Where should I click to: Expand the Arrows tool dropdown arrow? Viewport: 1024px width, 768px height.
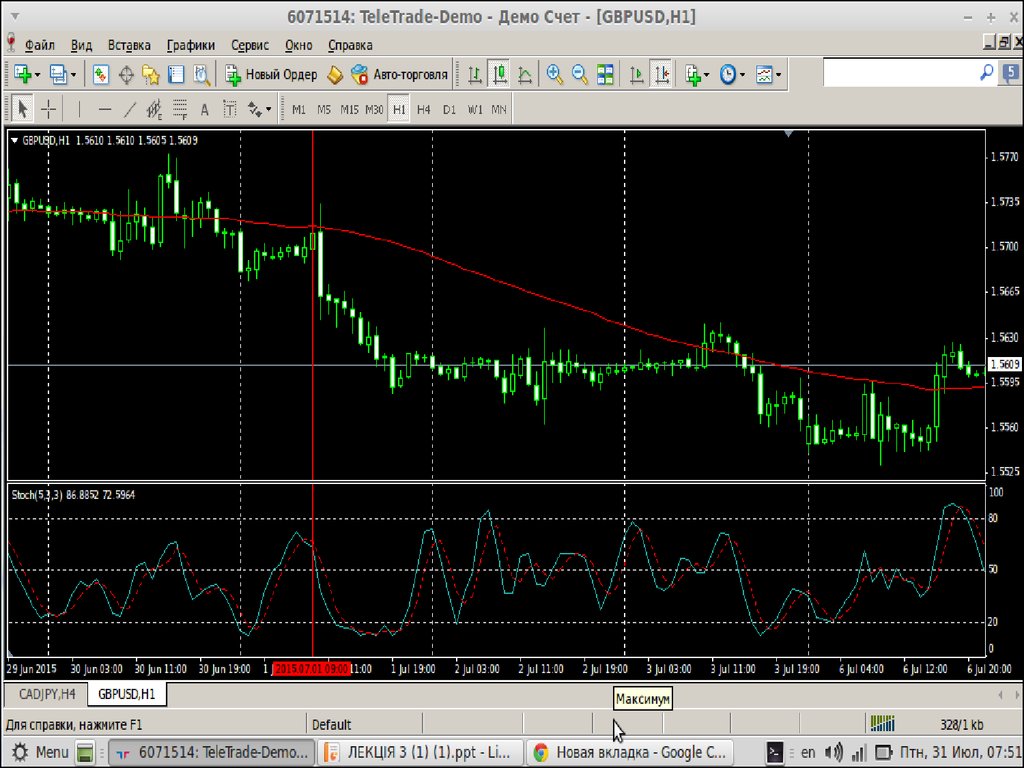268,110
